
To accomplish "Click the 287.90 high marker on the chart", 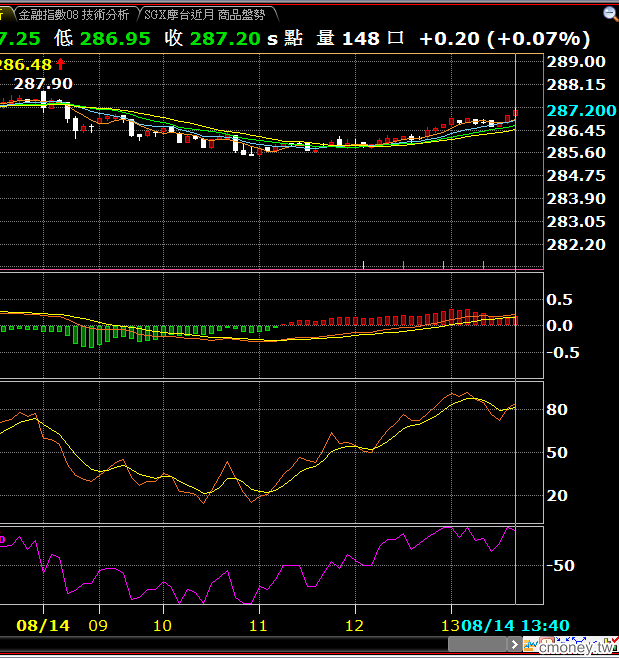I will 43,84.
